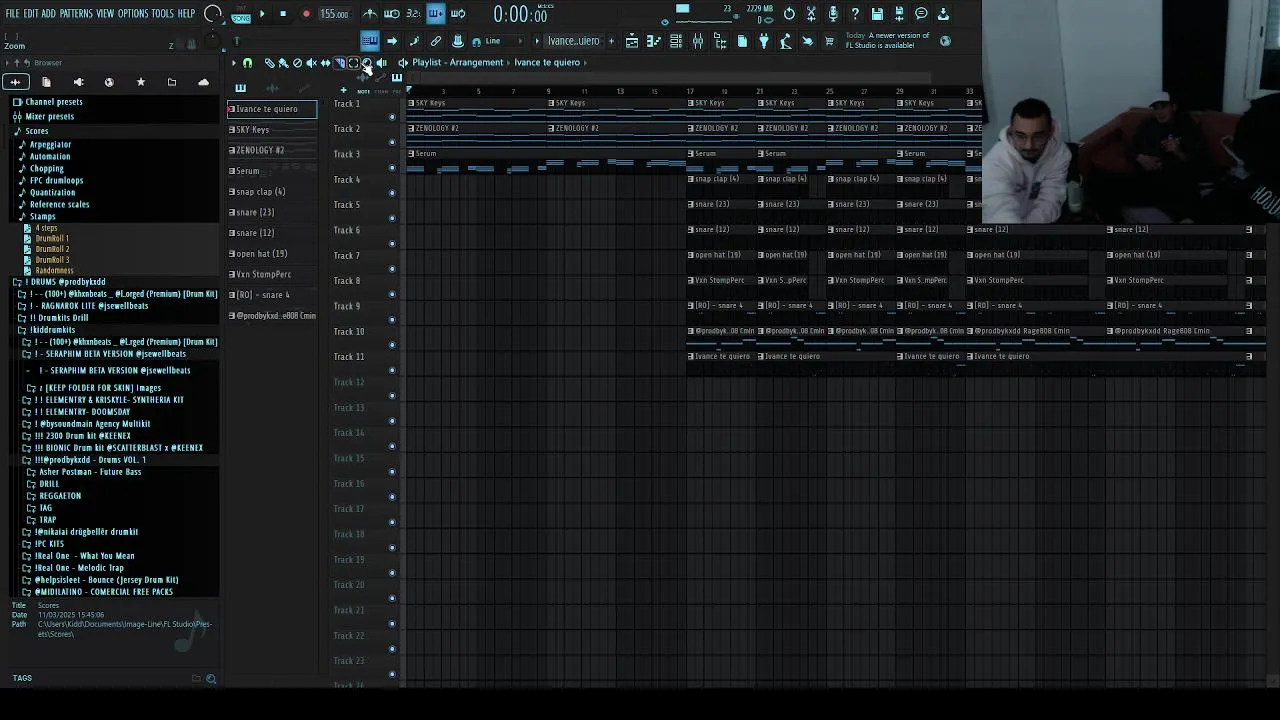This screenshot has height=720, width=1280.
Task: Toggle the metronome
Action: point(370,13)
